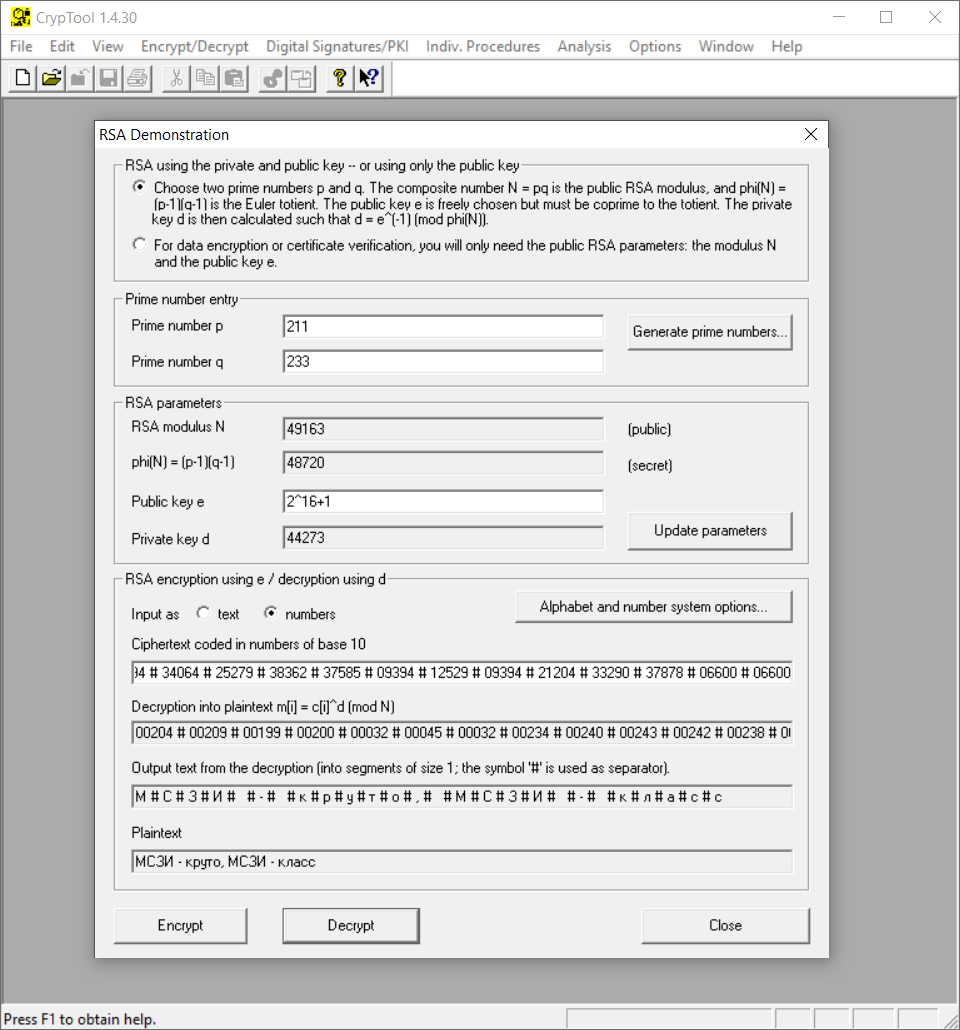Viewport: 960px width, 1030px height.
Task: Minimize the CrypTool window
Action: click(839, 17)
